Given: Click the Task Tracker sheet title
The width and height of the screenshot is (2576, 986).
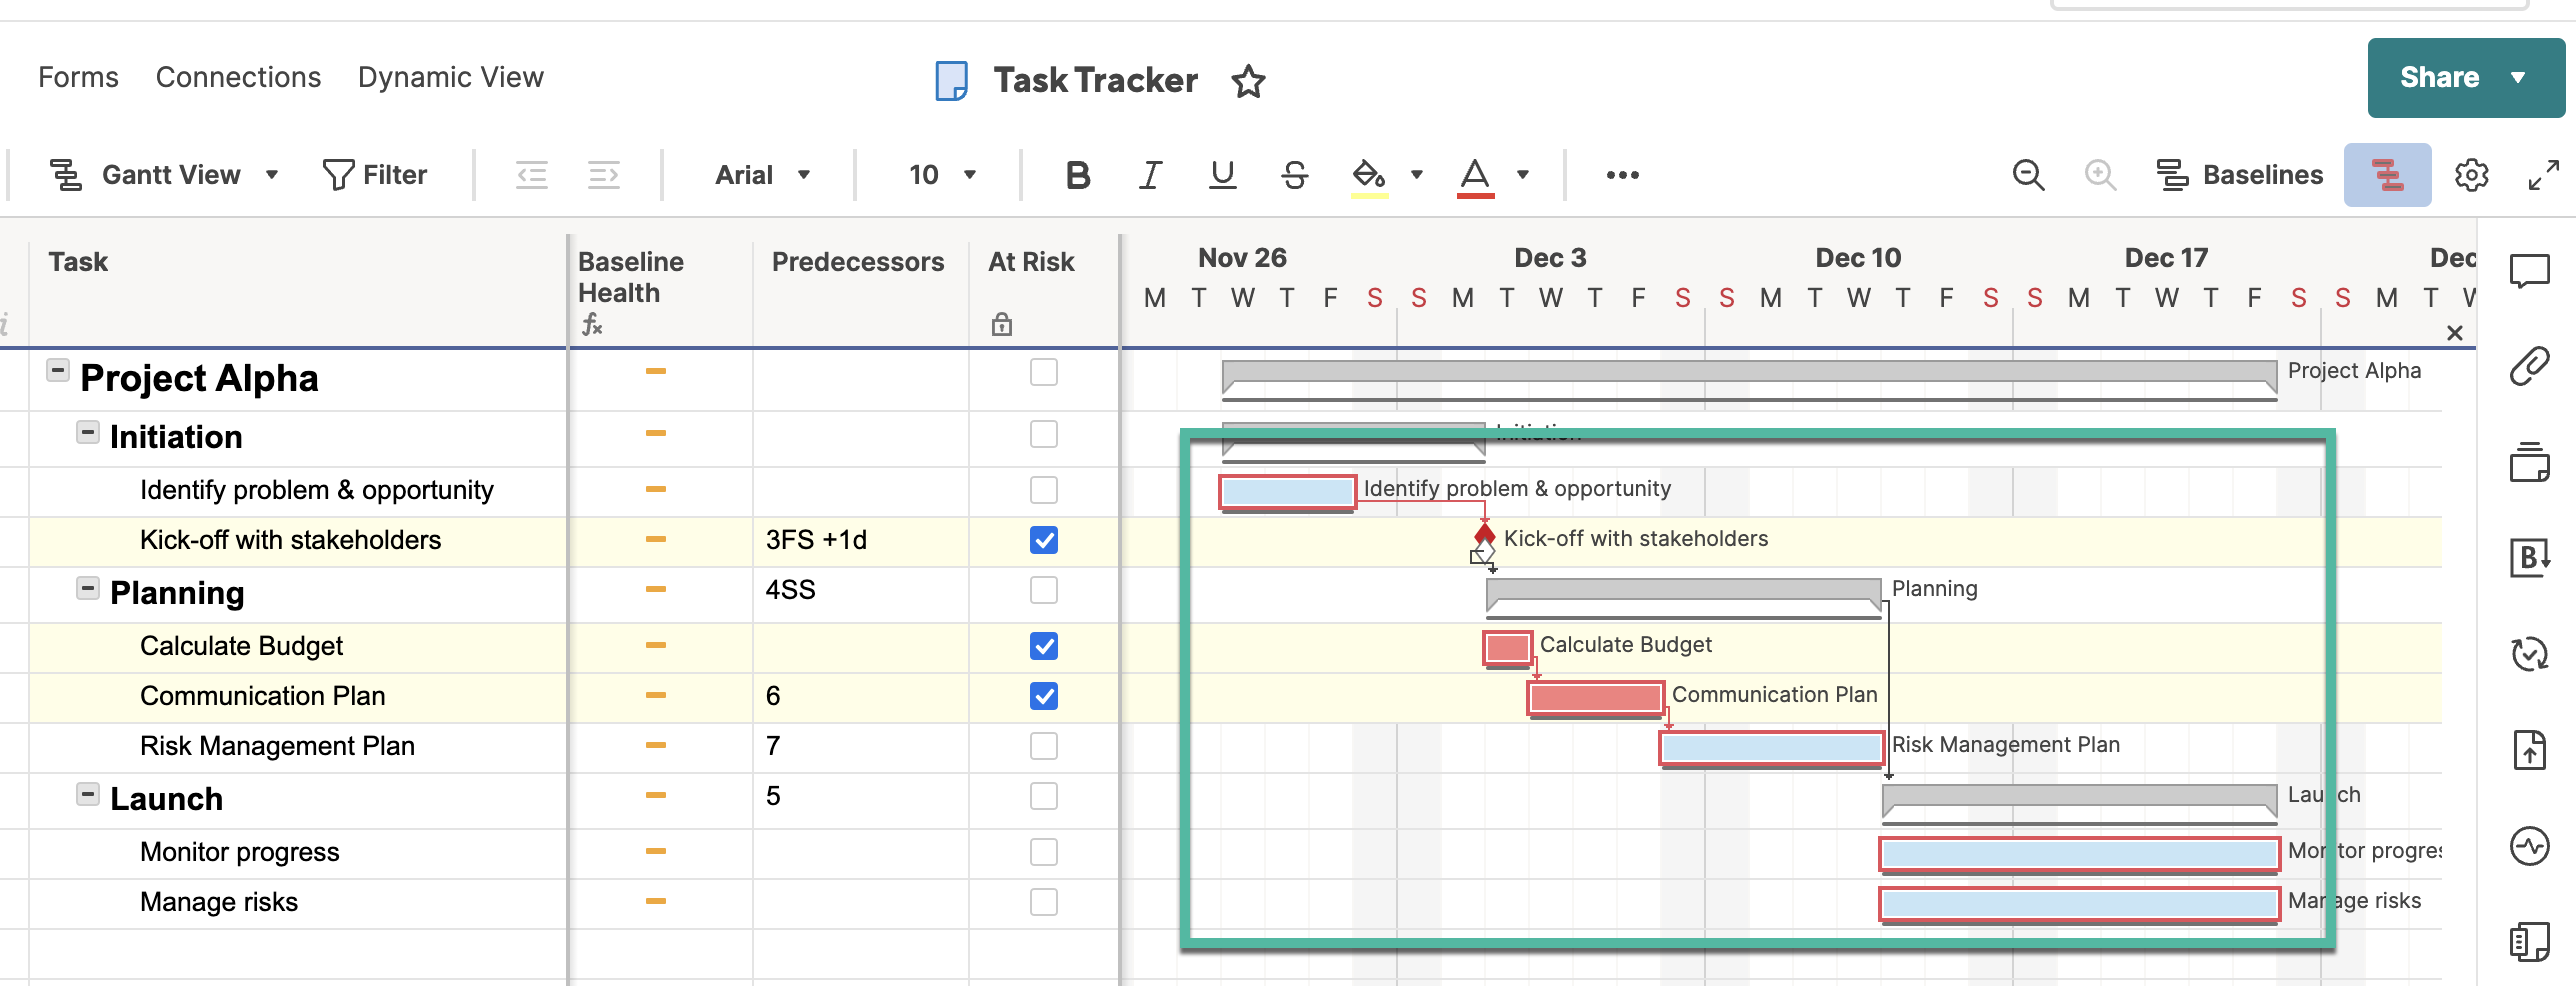Looking at the screenshot, I should pyautogui.click(x=1095, y=80).
